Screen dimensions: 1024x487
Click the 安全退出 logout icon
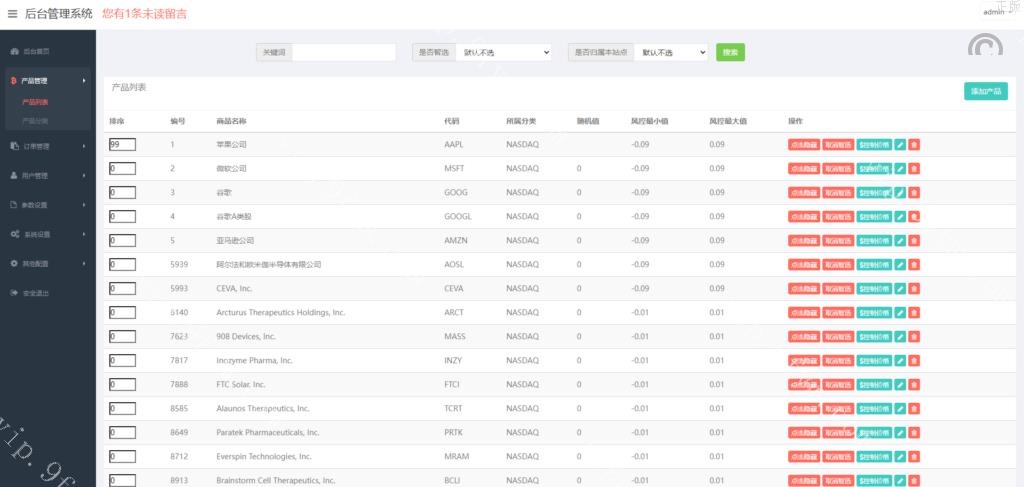point(14,293)
